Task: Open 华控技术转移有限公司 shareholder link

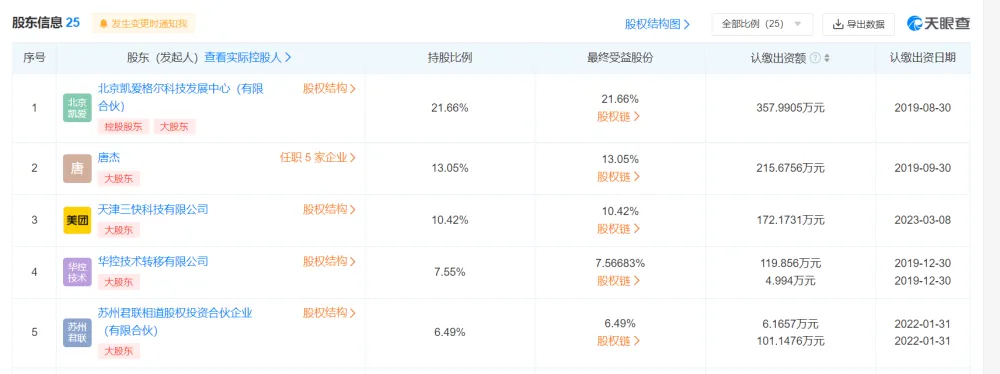Action: pos(153,262)
